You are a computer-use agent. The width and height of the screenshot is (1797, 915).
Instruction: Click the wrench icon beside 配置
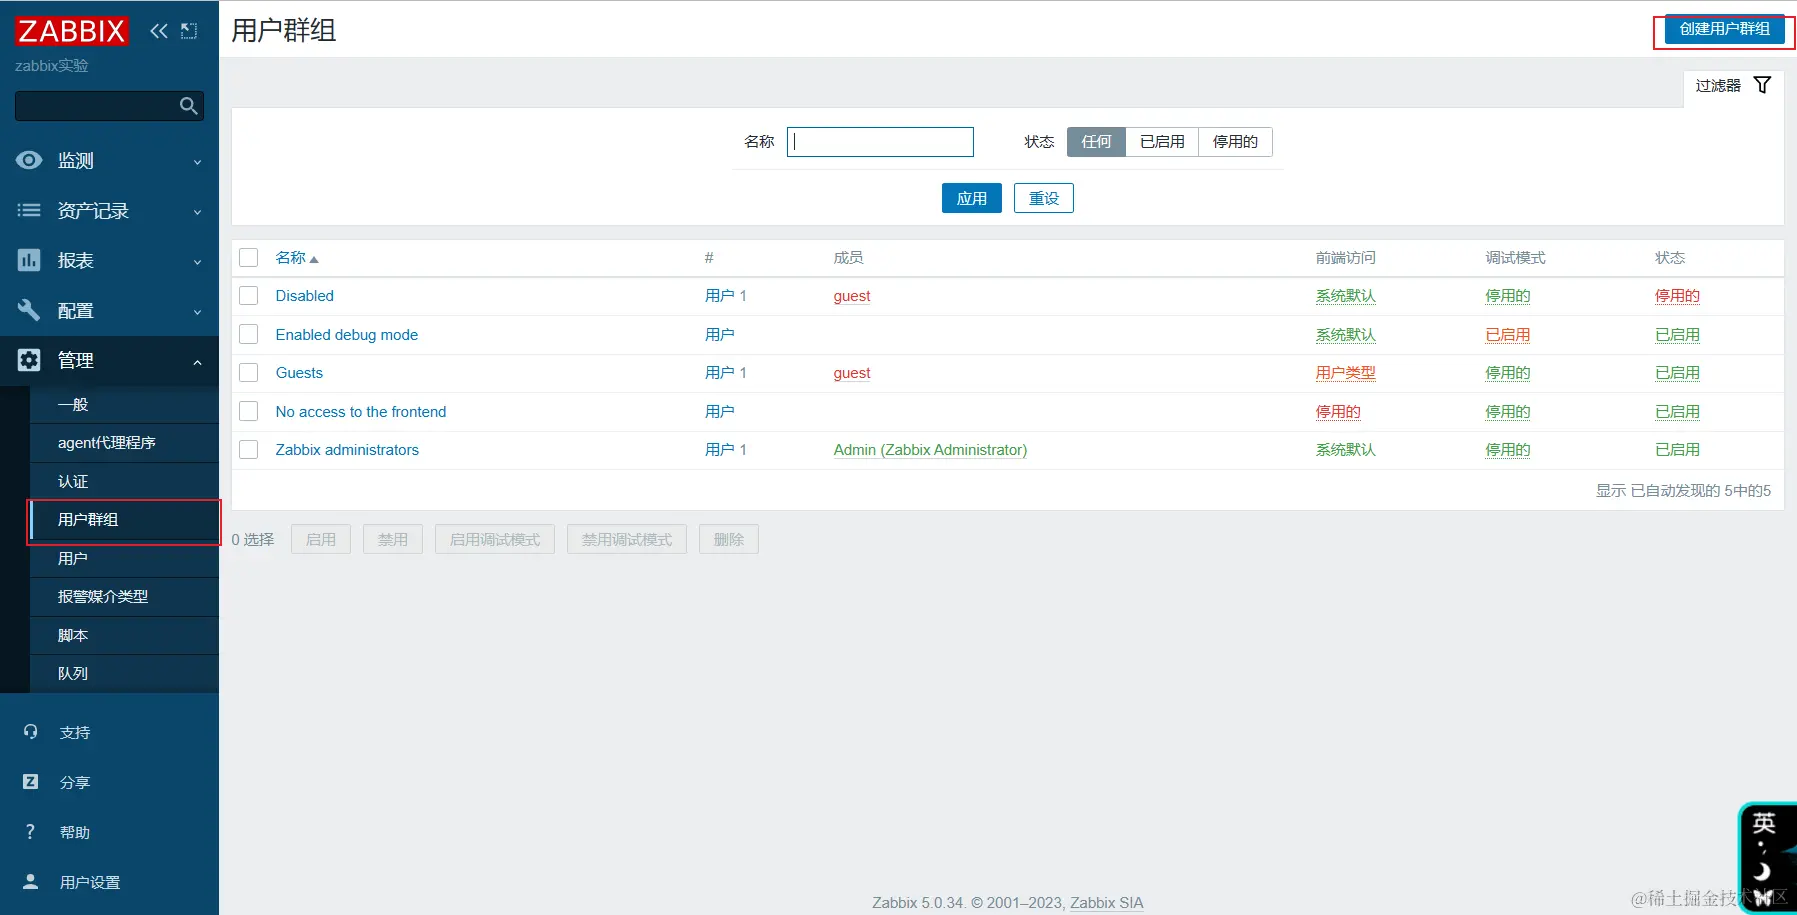pos(29,310)
